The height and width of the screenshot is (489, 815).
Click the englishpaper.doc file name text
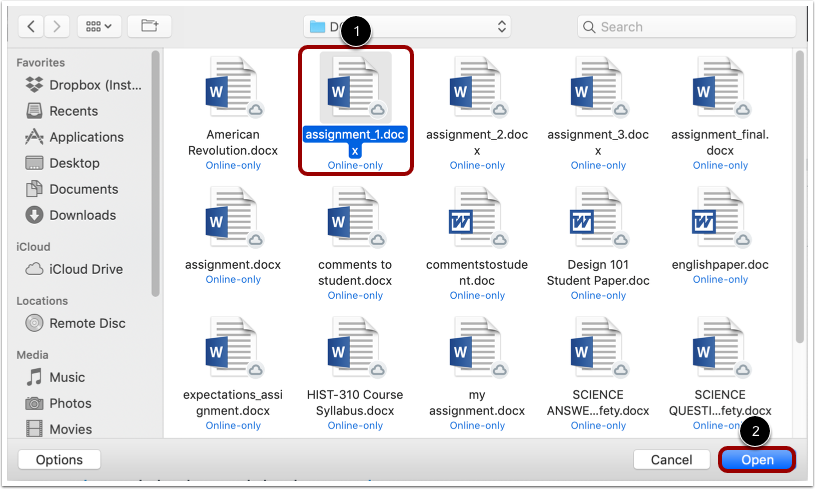click(x=720, y=265)
